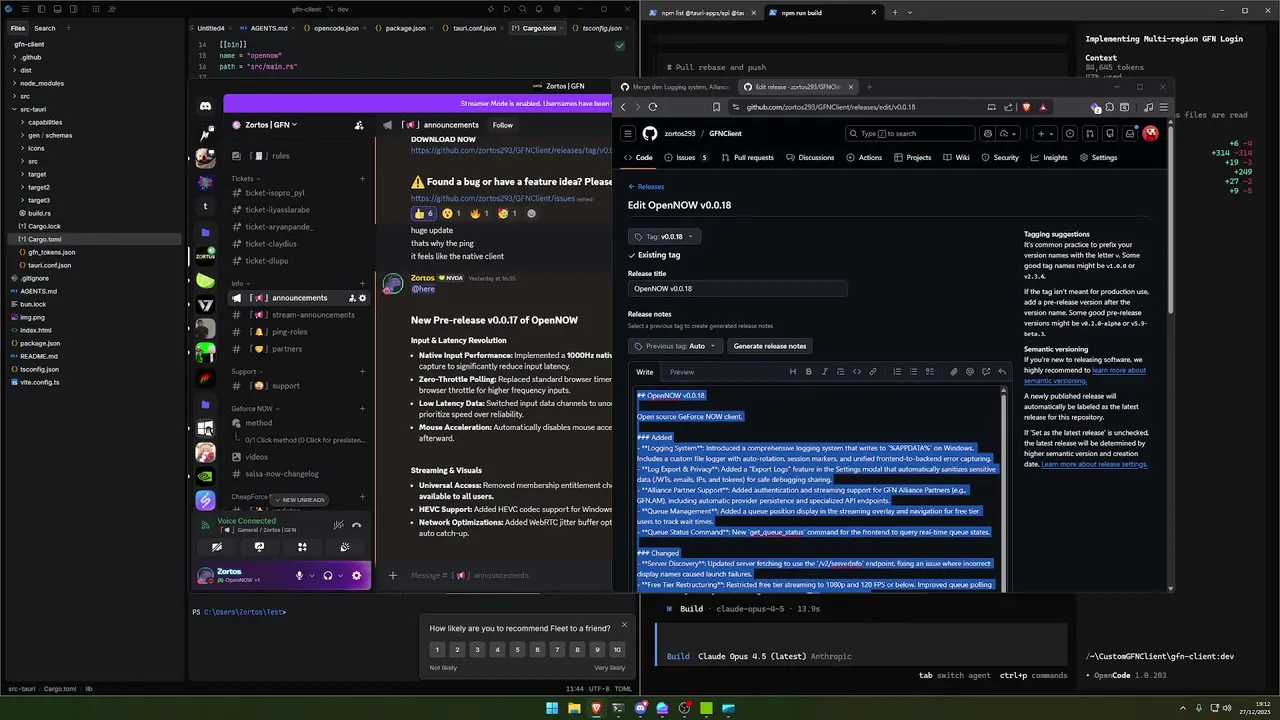Open GFNClient issues link in Discord
The image size is (1280, 720).
493,198
